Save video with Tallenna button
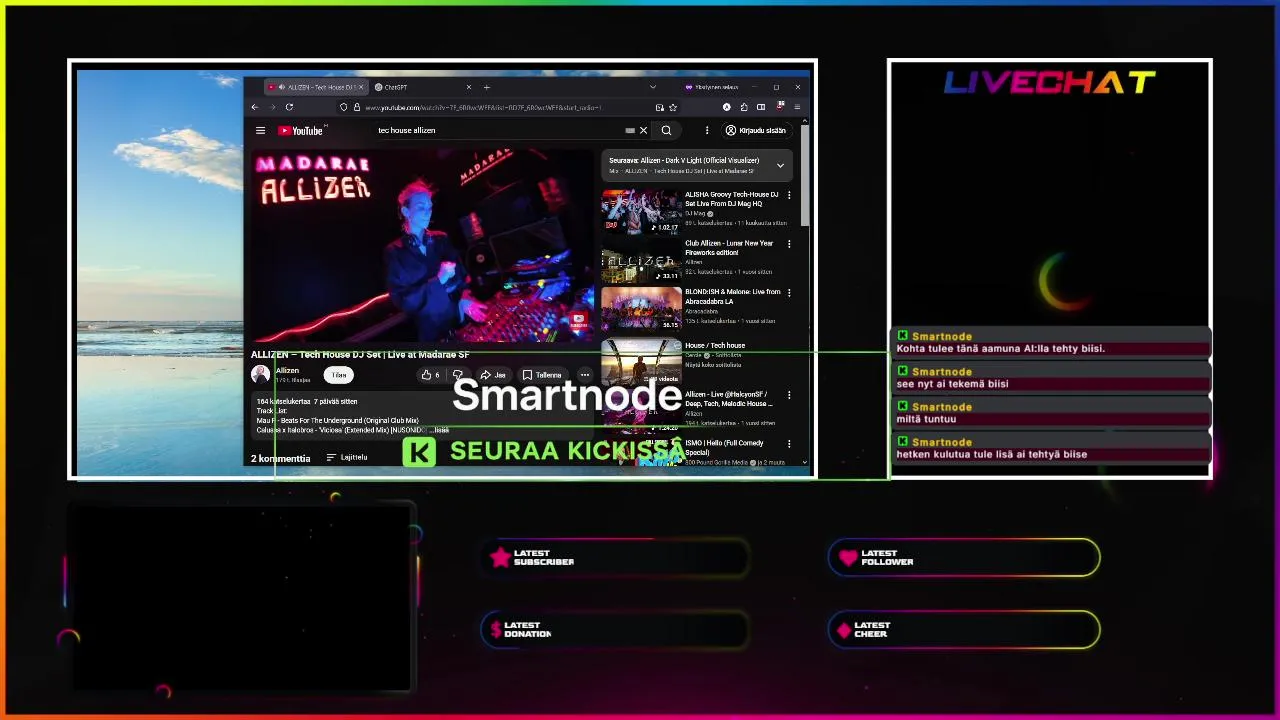This screenshot has width=1280, height=720. 542,375
